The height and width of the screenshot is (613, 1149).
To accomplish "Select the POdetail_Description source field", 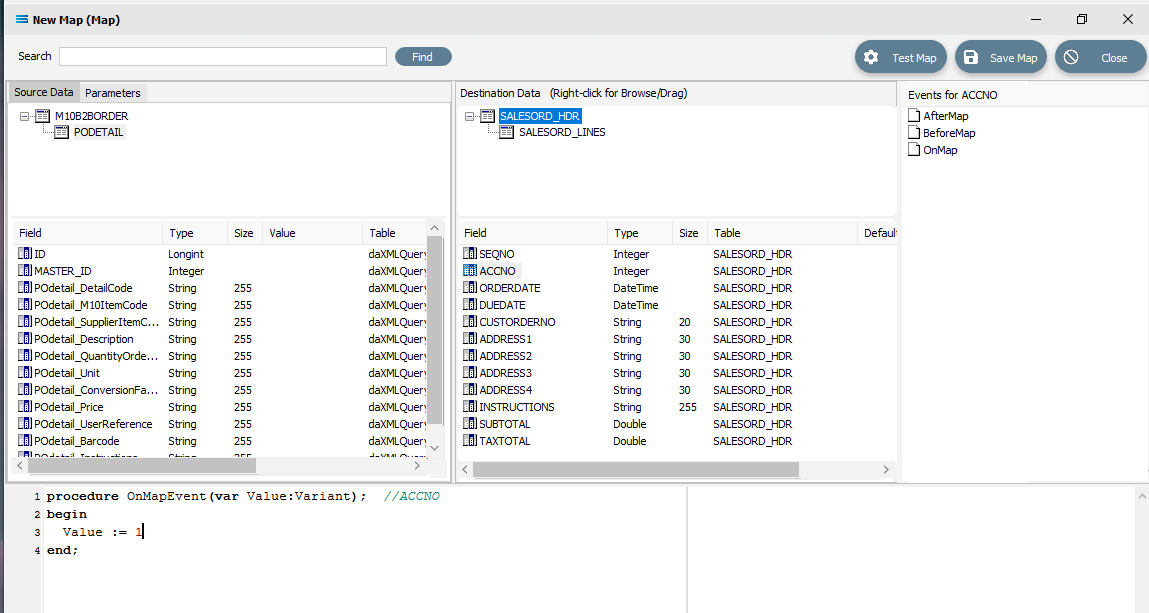I will pyautogui.click(x=84, y=339).
